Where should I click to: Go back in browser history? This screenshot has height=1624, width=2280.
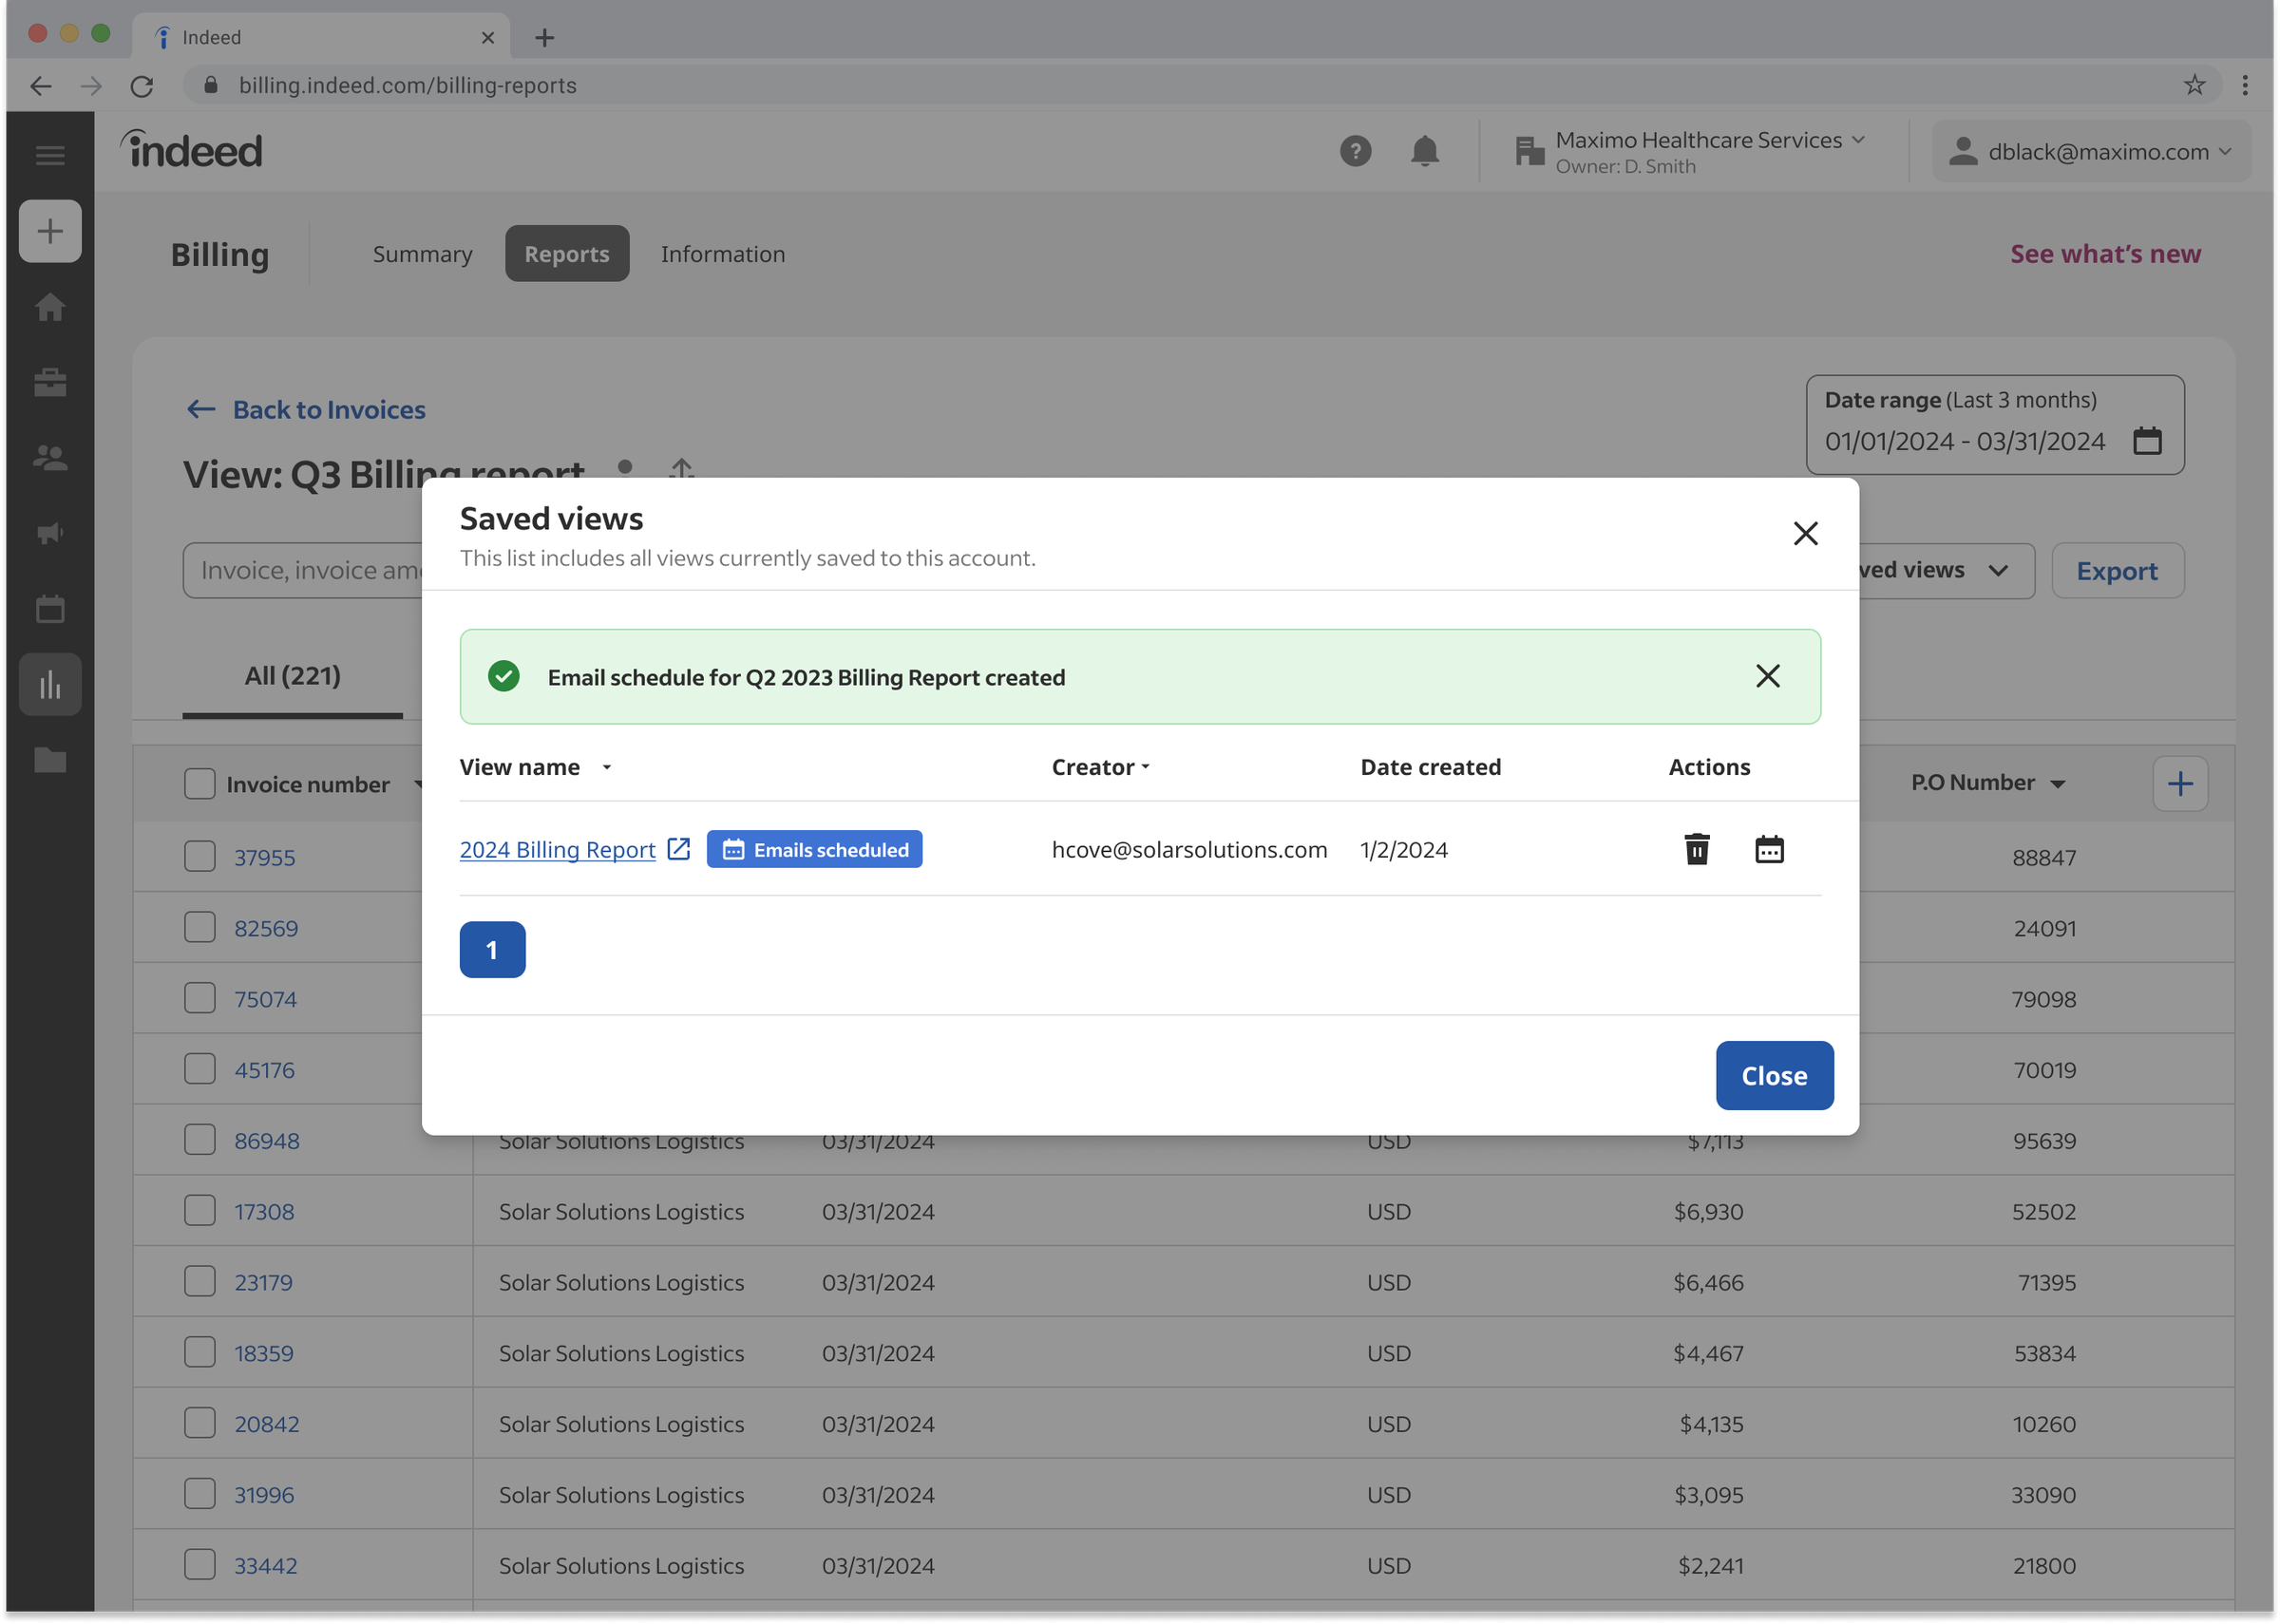click(x=40, y=86)
